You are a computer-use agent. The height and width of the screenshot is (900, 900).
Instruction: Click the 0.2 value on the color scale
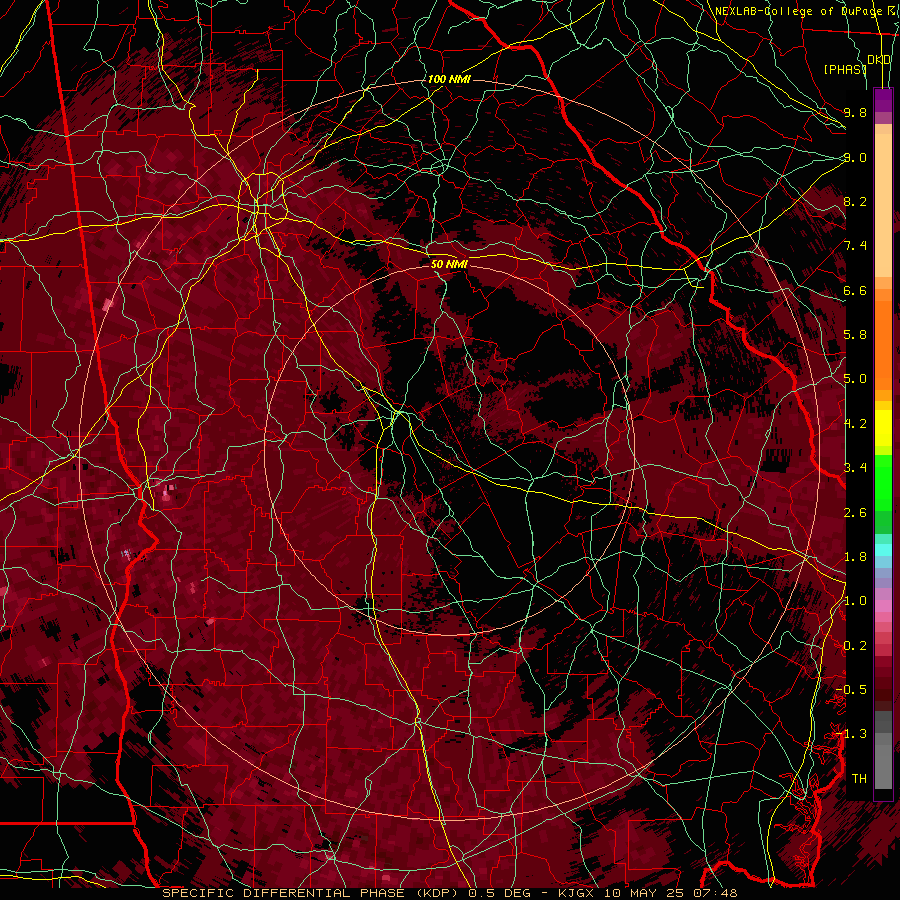click(855, 646)
